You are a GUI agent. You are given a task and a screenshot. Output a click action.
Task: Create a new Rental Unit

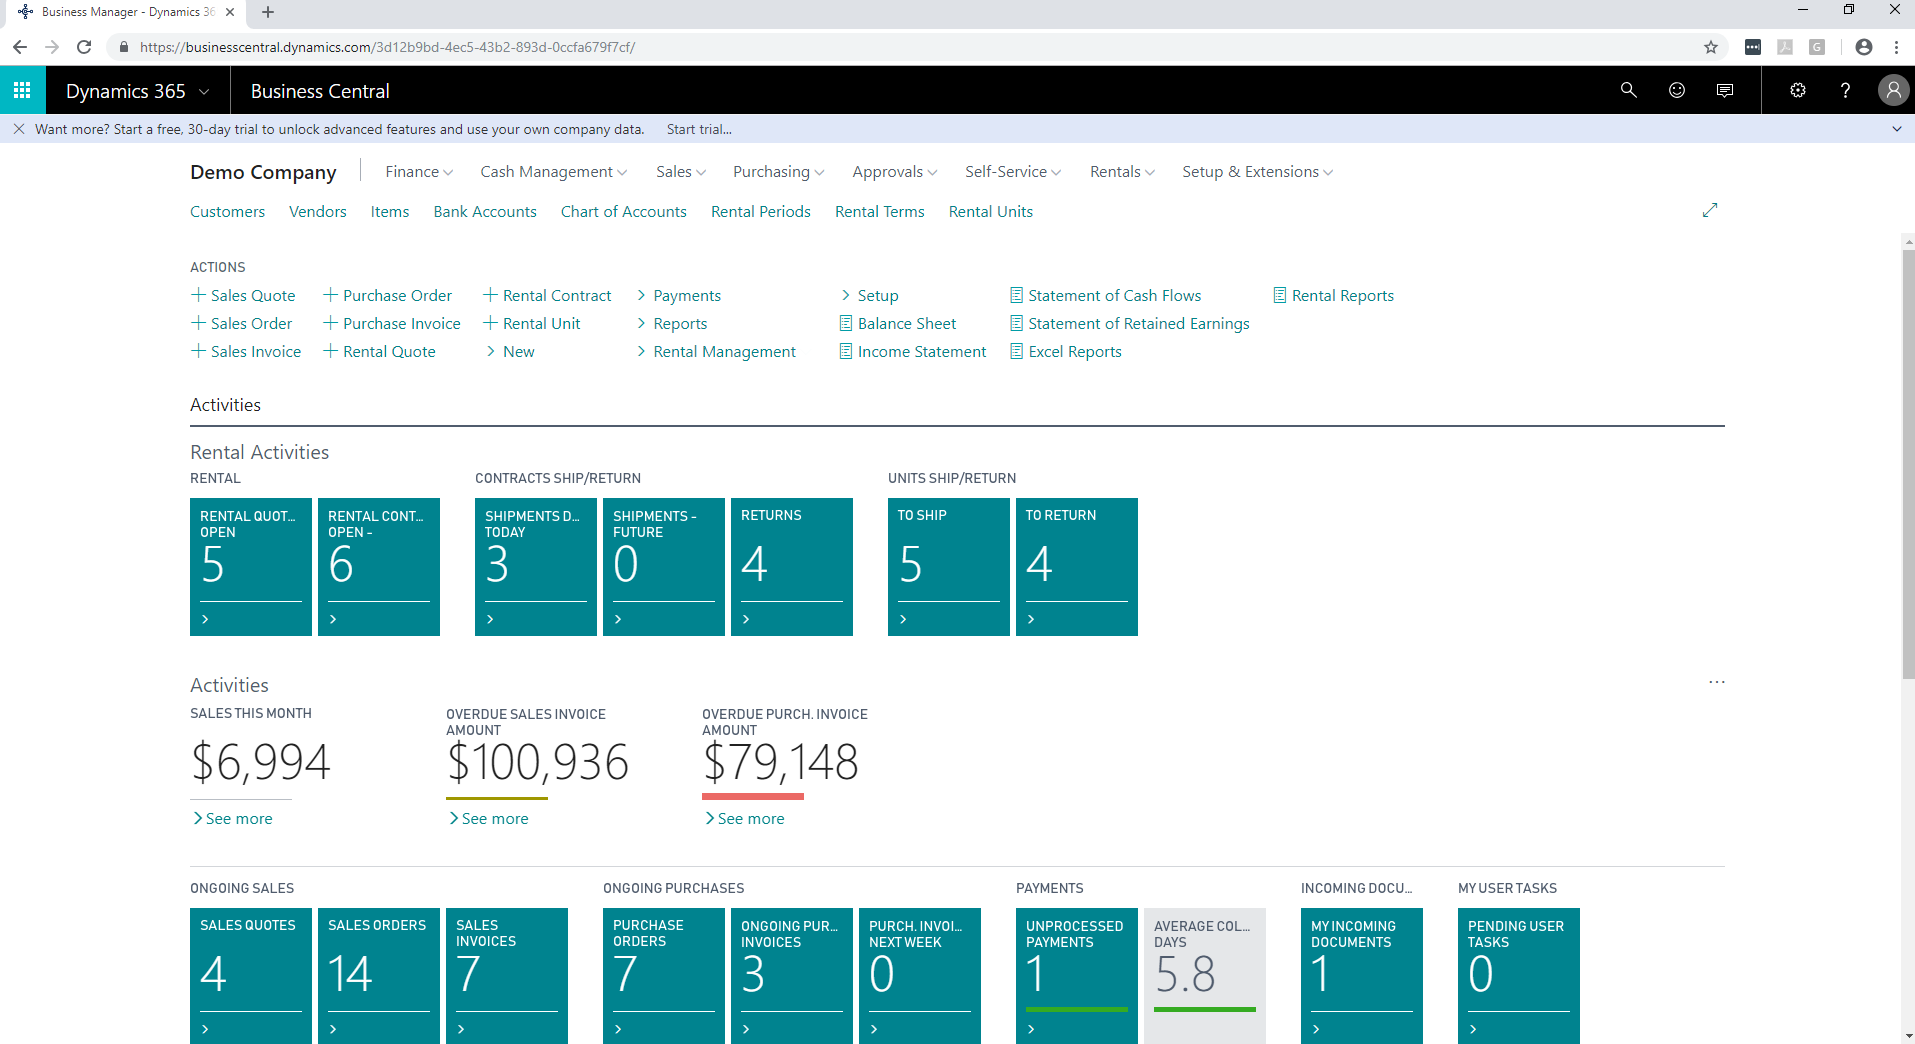[531, 323]
